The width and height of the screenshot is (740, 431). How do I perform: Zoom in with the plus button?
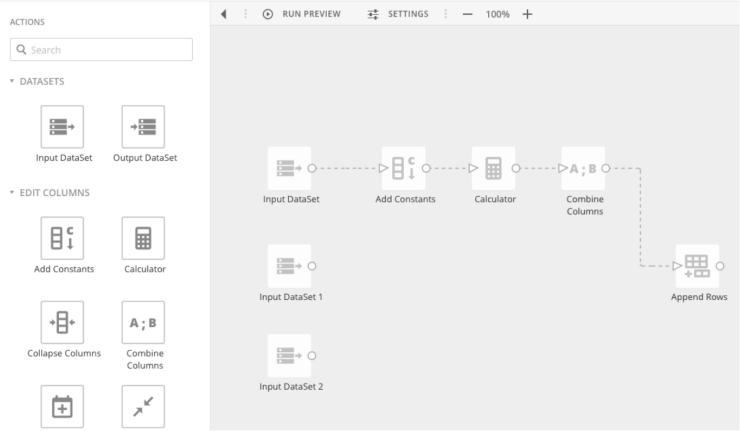[528, 14]
